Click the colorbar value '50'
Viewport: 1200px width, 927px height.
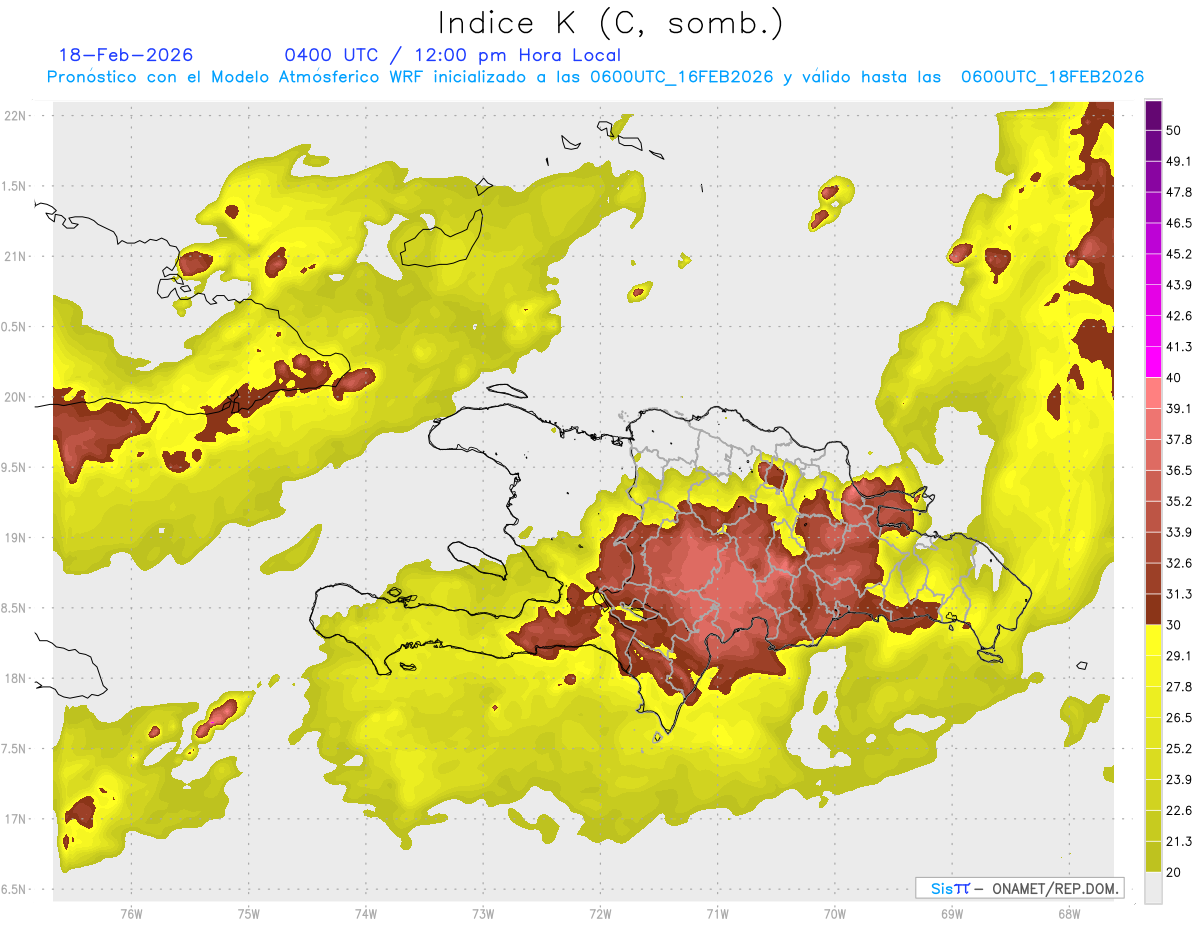click(x=1174, y=130)
